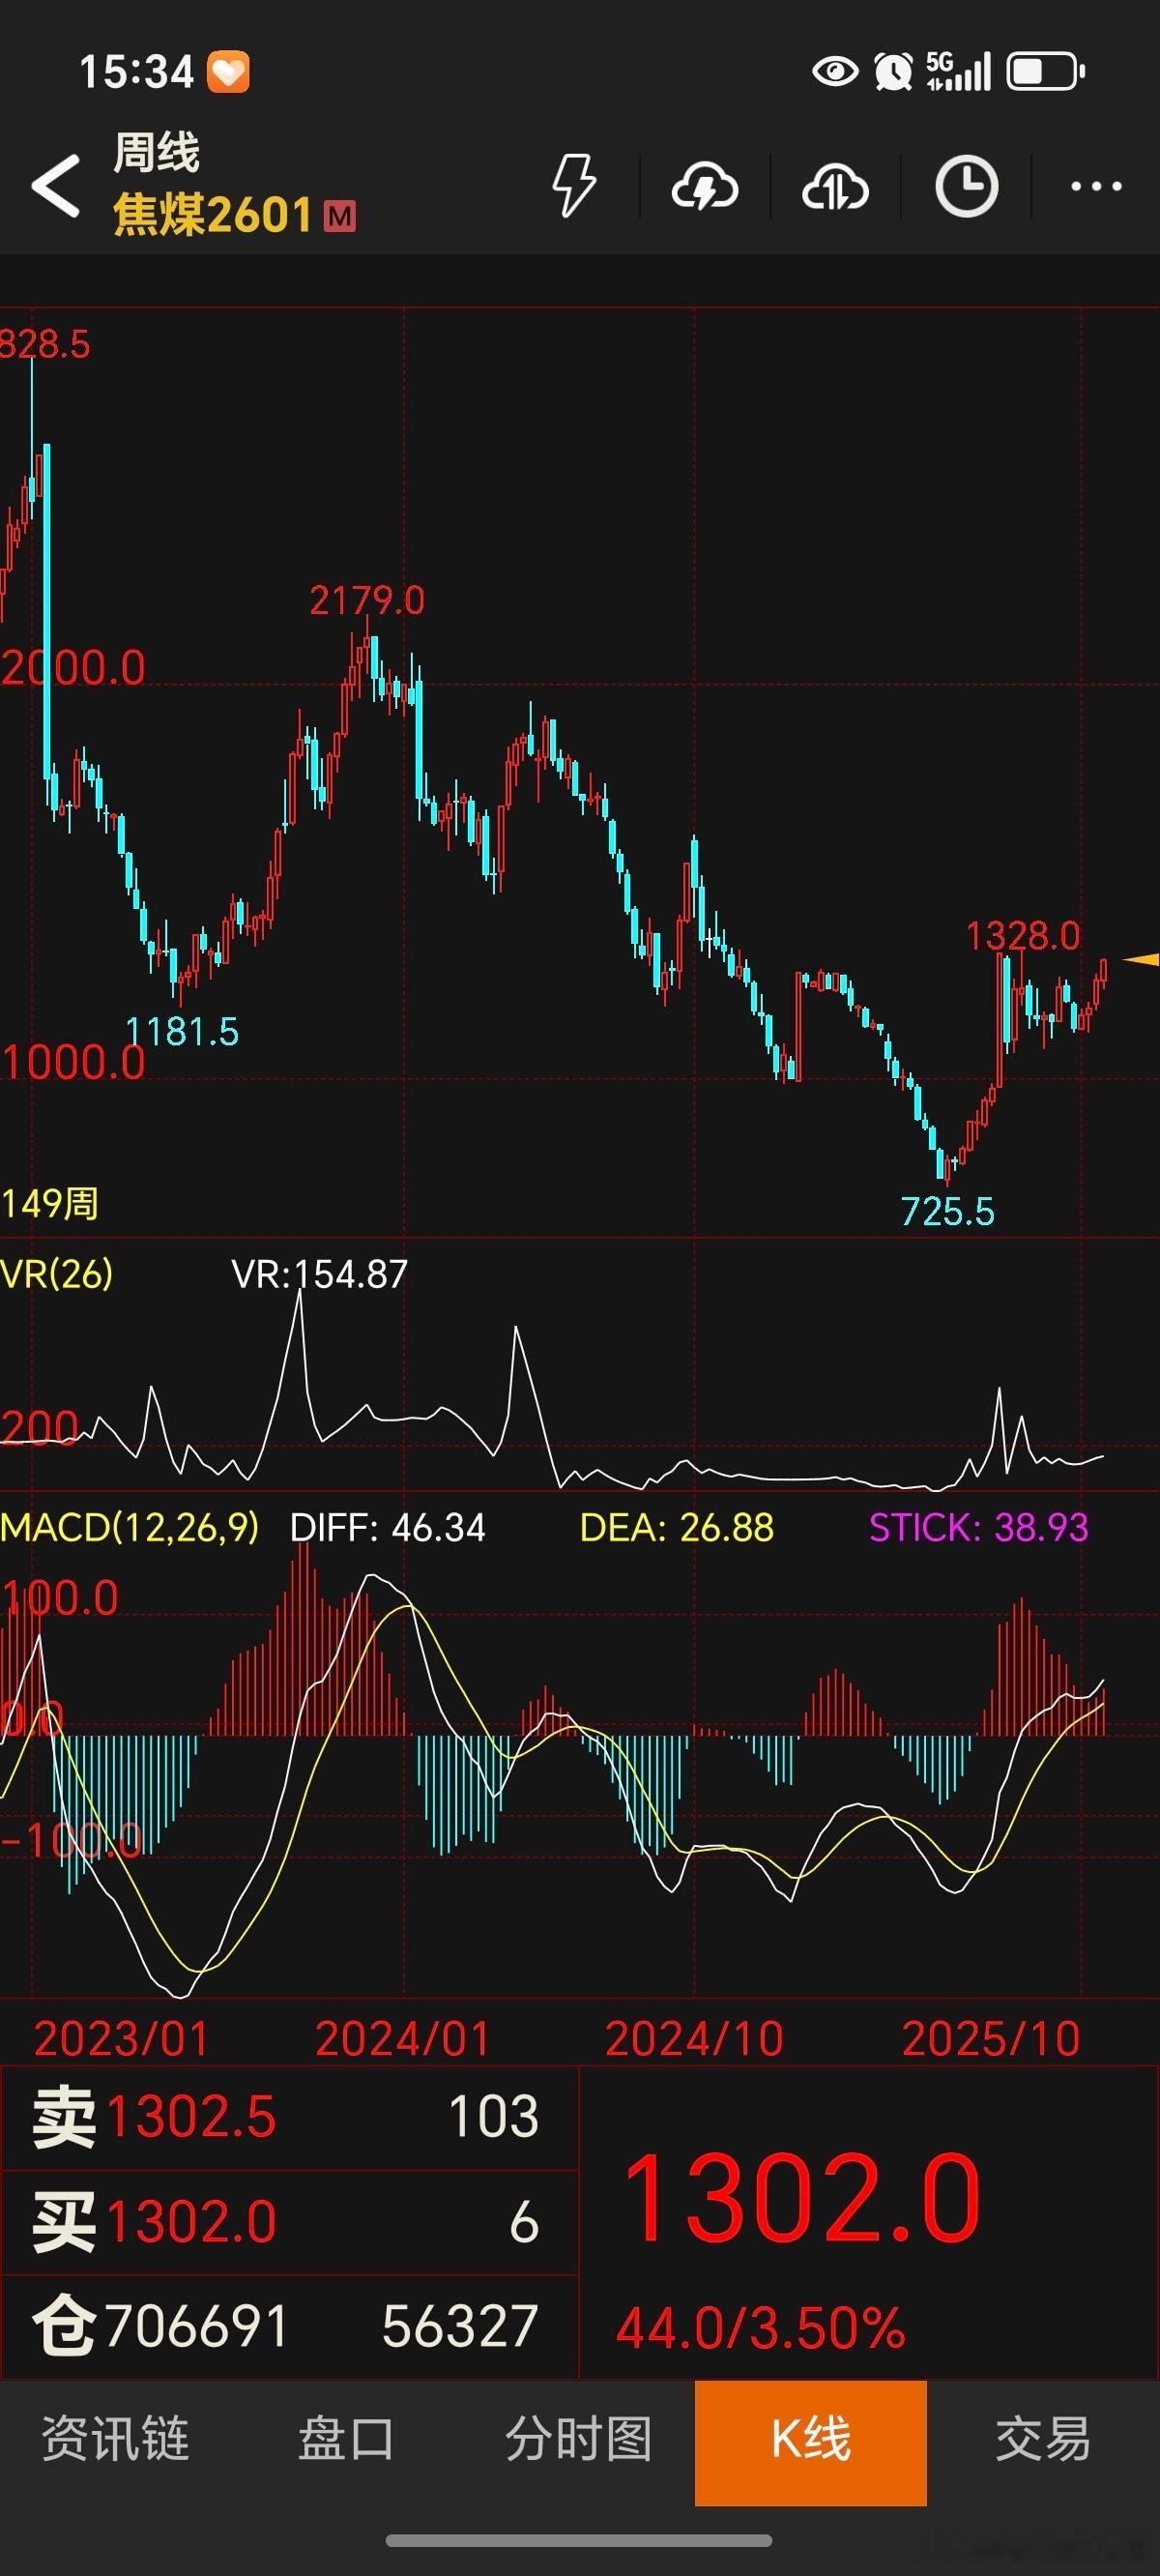Tap the 2179.0 high label on chart
The image size is (1160, 2576).
coord(367,600)
